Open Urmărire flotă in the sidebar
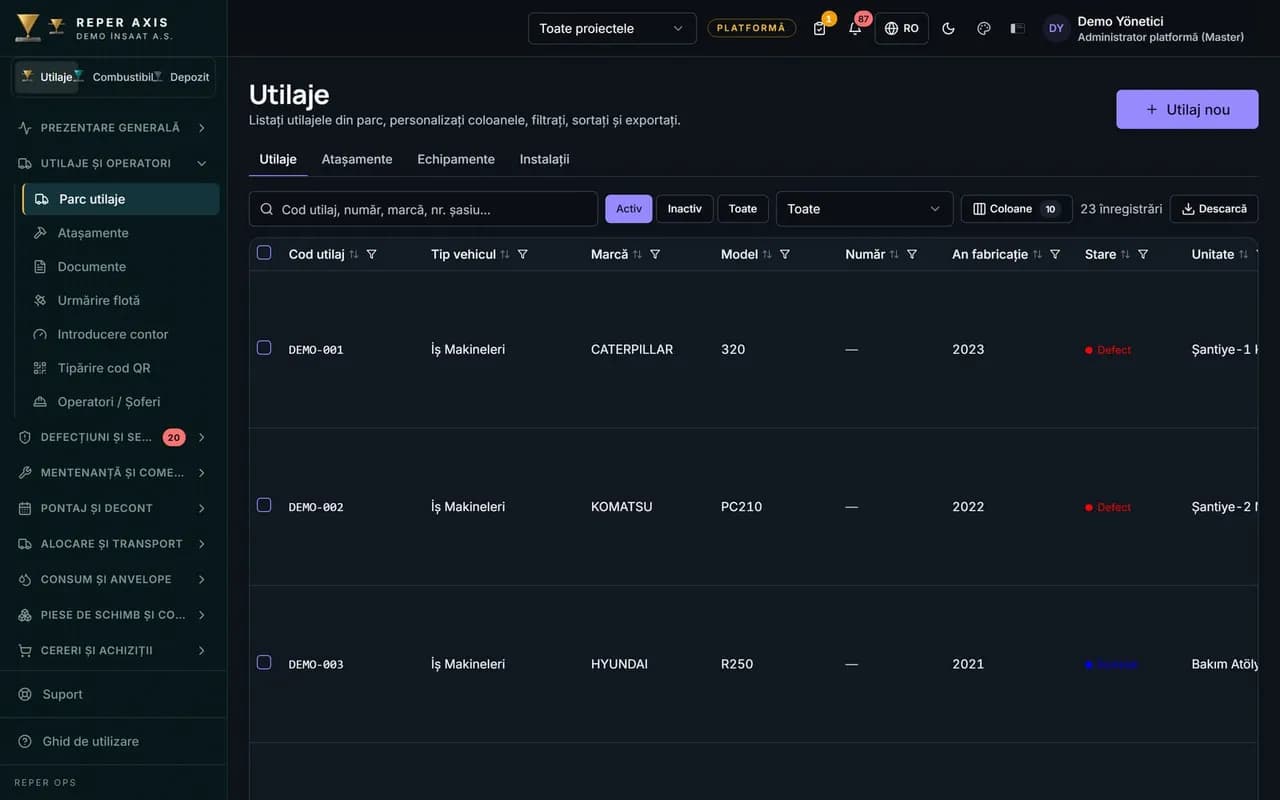 (120, 300)
